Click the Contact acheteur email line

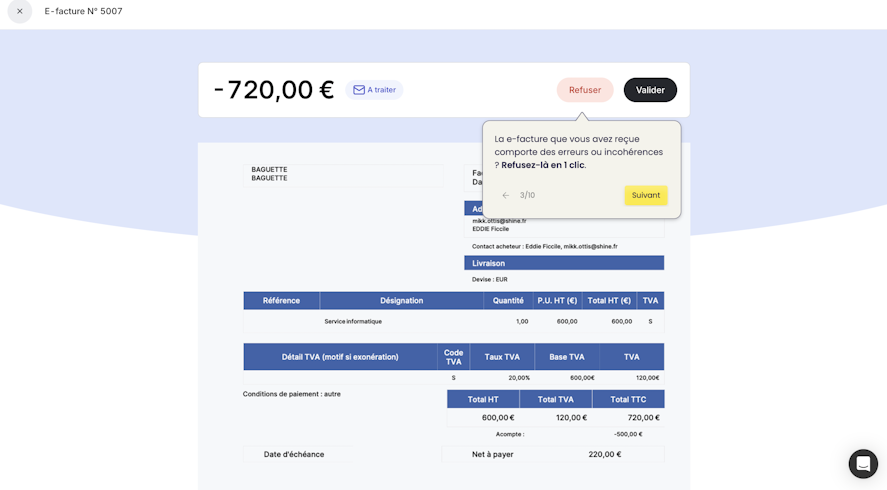tap(545, 247)
